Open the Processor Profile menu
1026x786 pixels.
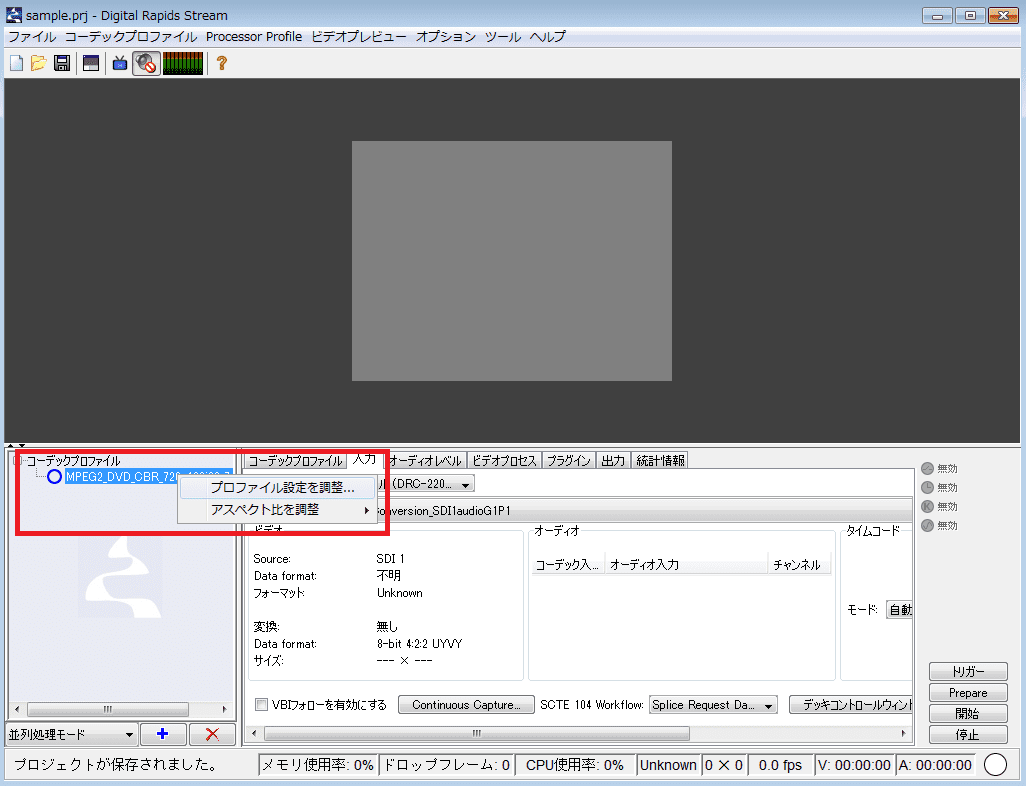(254, 37)
